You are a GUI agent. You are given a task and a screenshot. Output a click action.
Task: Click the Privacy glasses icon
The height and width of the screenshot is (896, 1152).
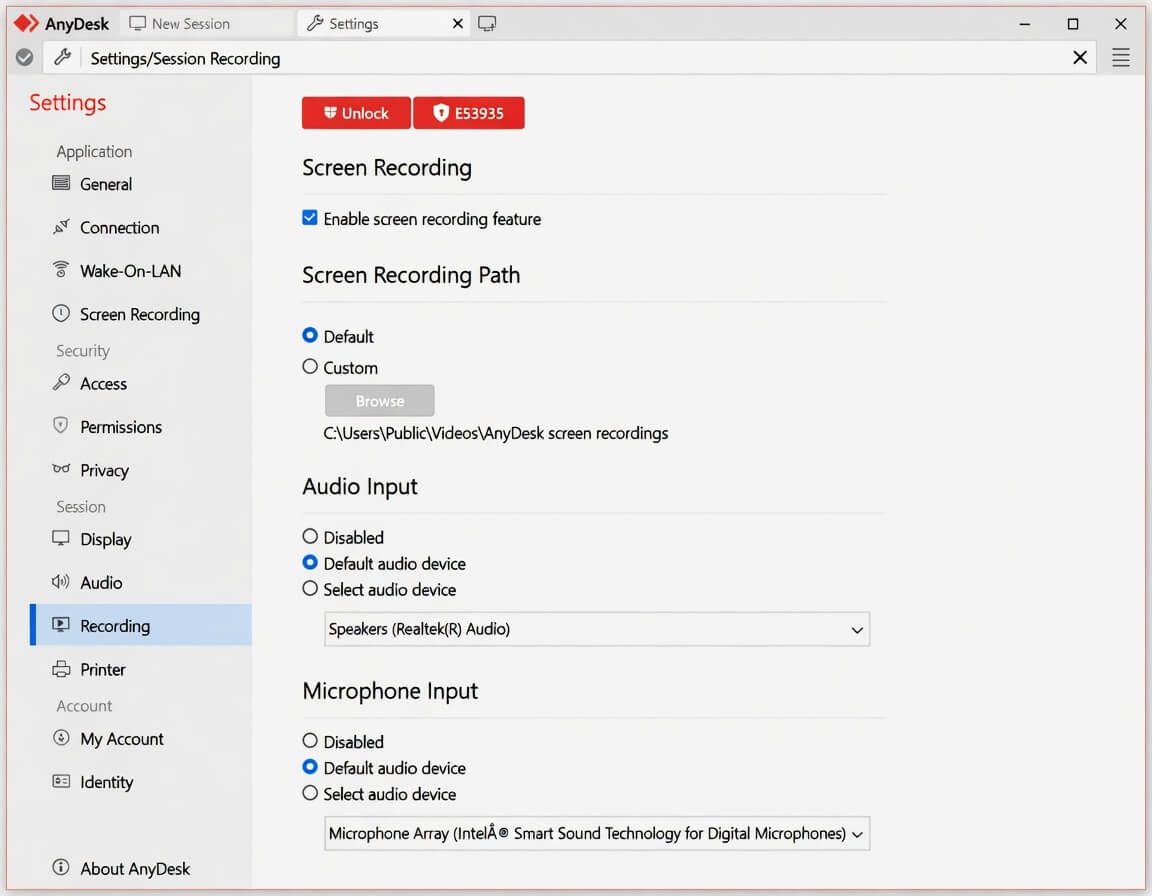(61, 469)
